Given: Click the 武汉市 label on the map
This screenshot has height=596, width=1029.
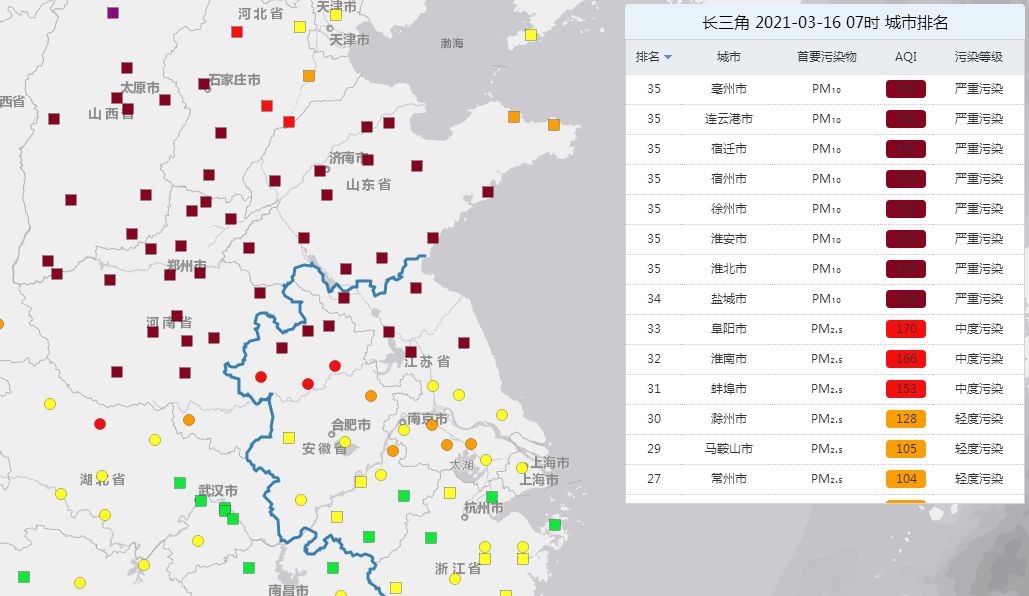Looking at the screenshot, I should 217,491.
